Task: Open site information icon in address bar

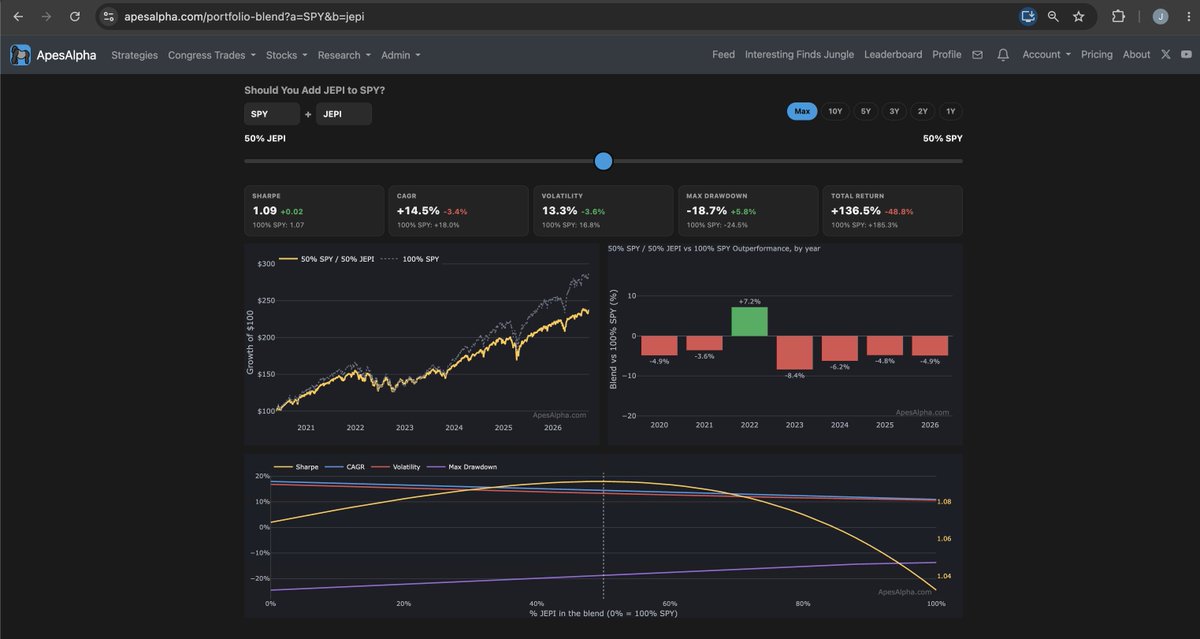Action: tap(109, 17)
